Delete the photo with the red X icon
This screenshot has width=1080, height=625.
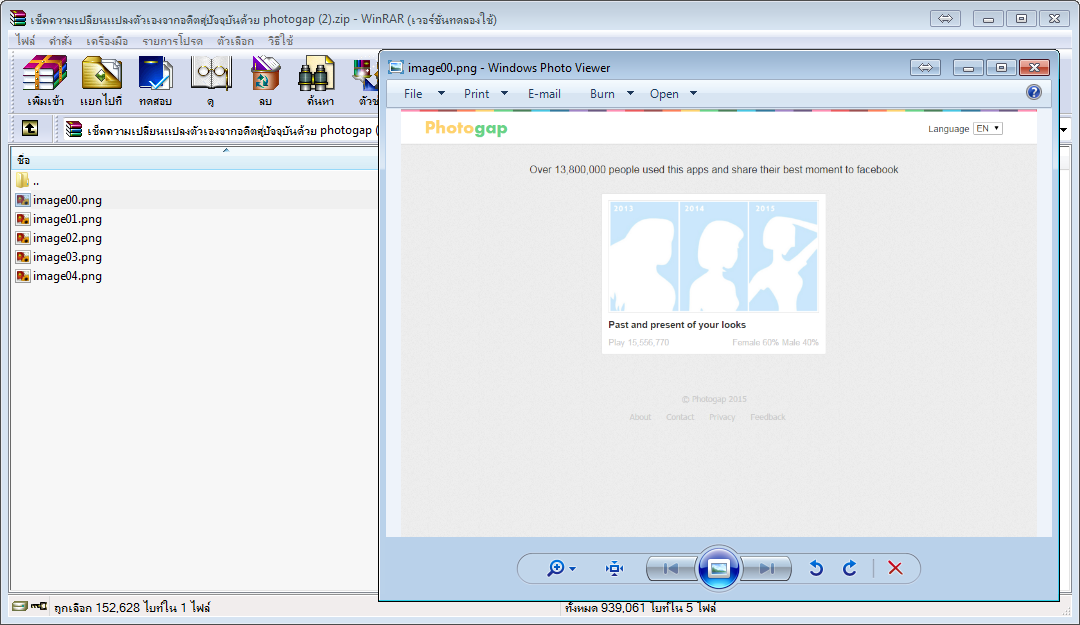coord(895,568)
